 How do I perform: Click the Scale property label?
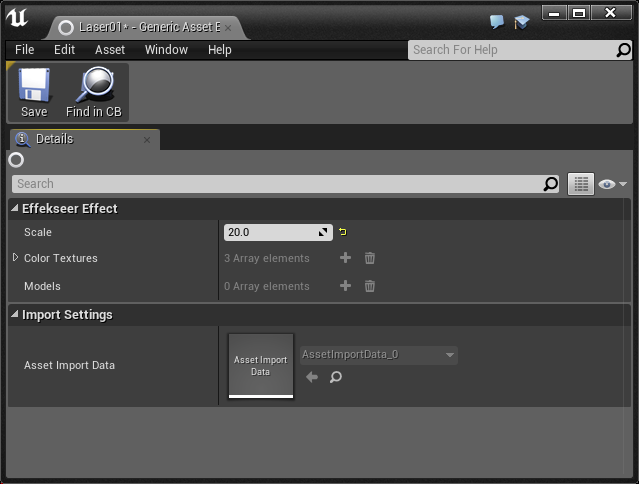[x=38, y=232]
